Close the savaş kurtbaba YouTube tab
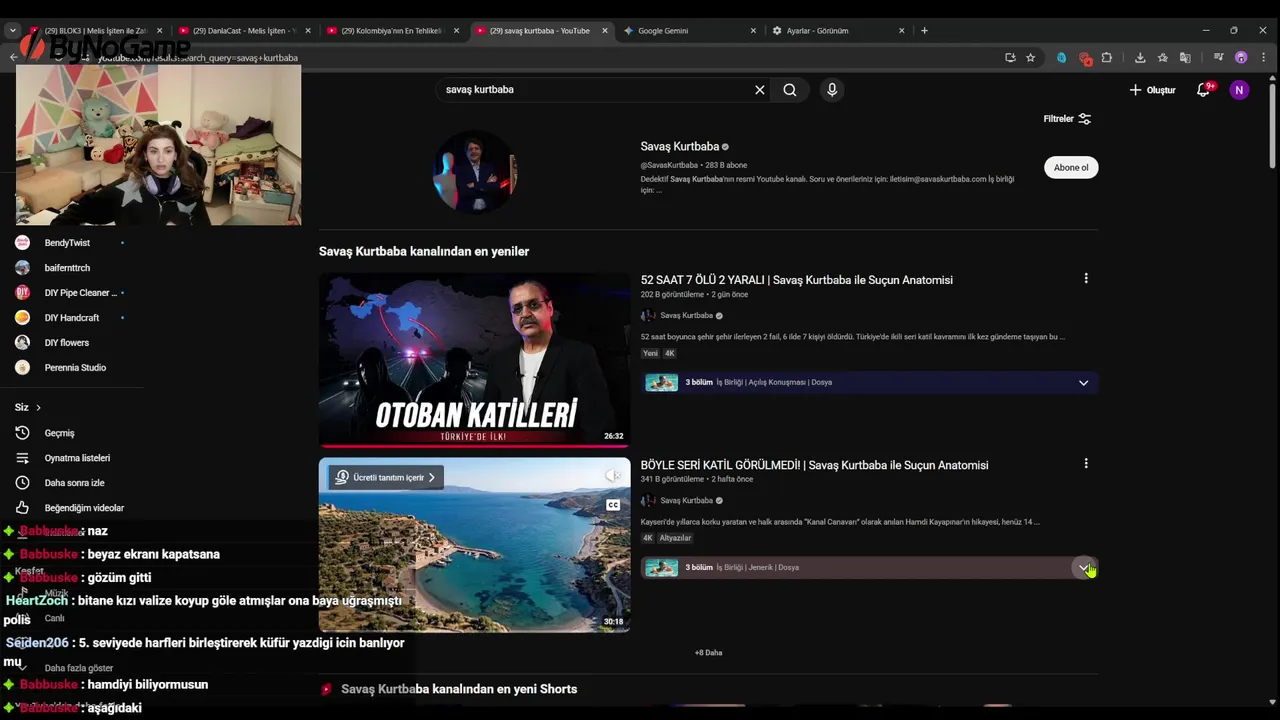This screenshot has width=1280, height=720. coord(605,31)
